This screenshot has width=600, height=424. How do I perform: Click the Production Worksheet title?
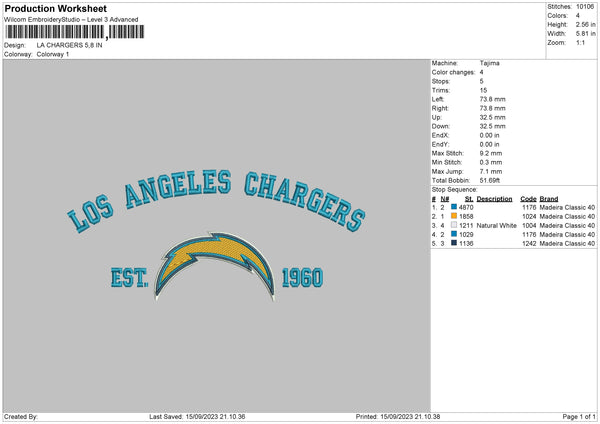coord(55,8)
